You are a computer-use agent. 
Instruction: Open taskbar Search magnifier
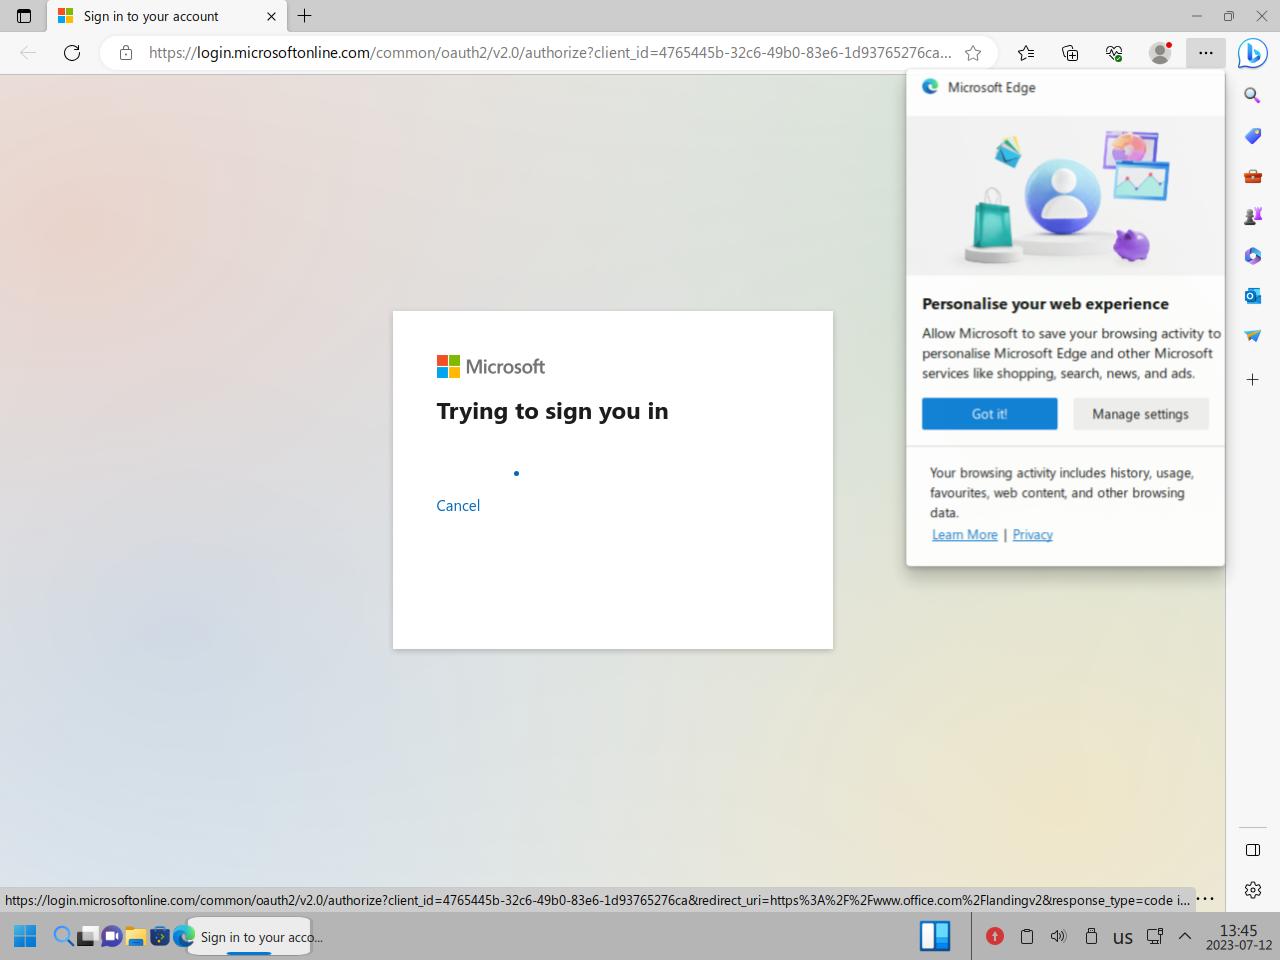(x=63, y=937)
